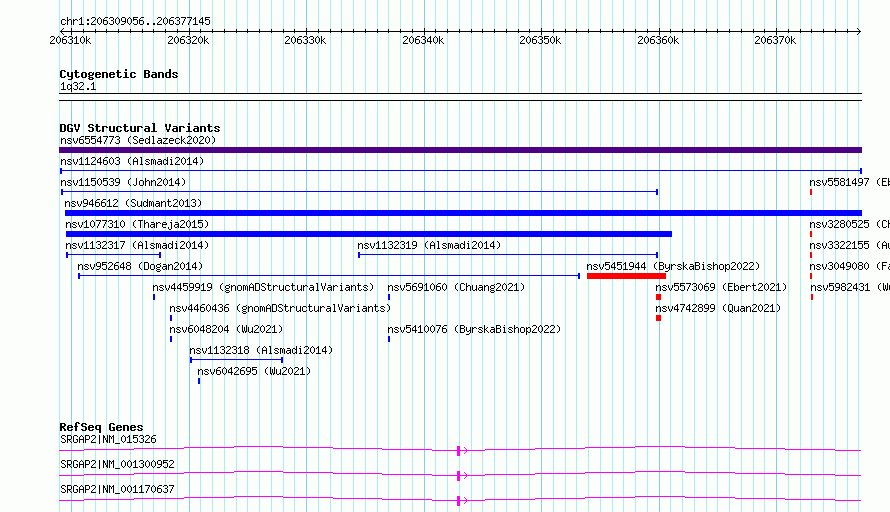The image size is (890, 512).
Task: Select the dark purple nsv6554773 variant bar
Action: (x=460, y=150)
